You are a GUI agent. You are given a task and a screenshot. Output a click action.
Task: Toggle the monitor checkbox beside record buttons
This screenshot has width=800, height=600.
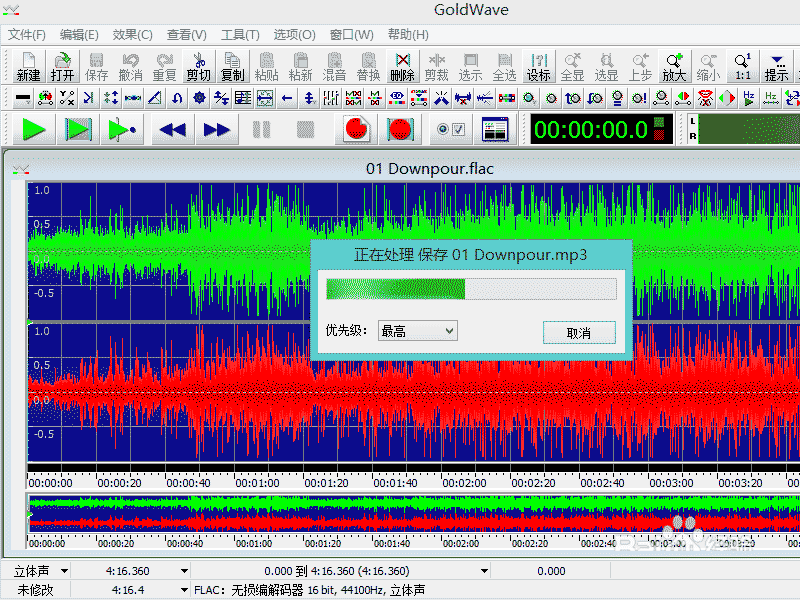tap(457, 129)
